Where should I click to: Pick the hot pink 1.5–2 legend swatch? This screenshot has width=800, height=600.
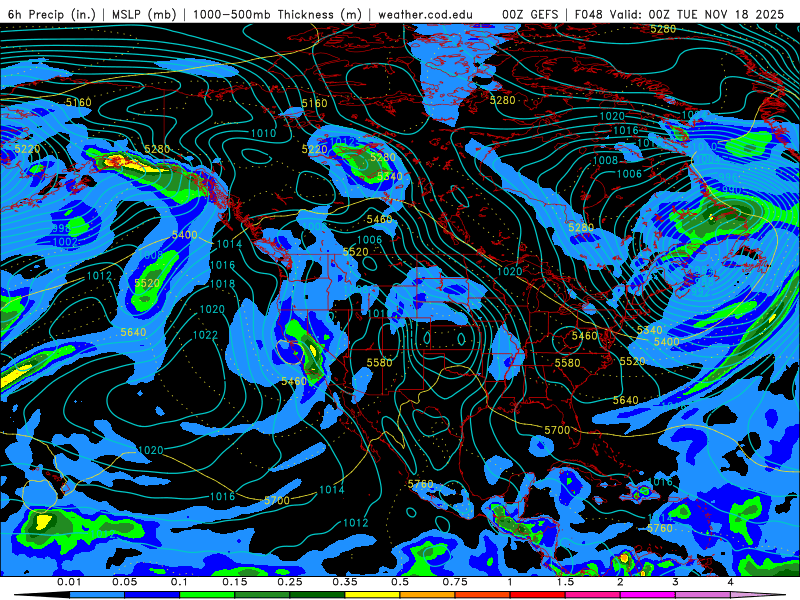click(x=593, y=595)
